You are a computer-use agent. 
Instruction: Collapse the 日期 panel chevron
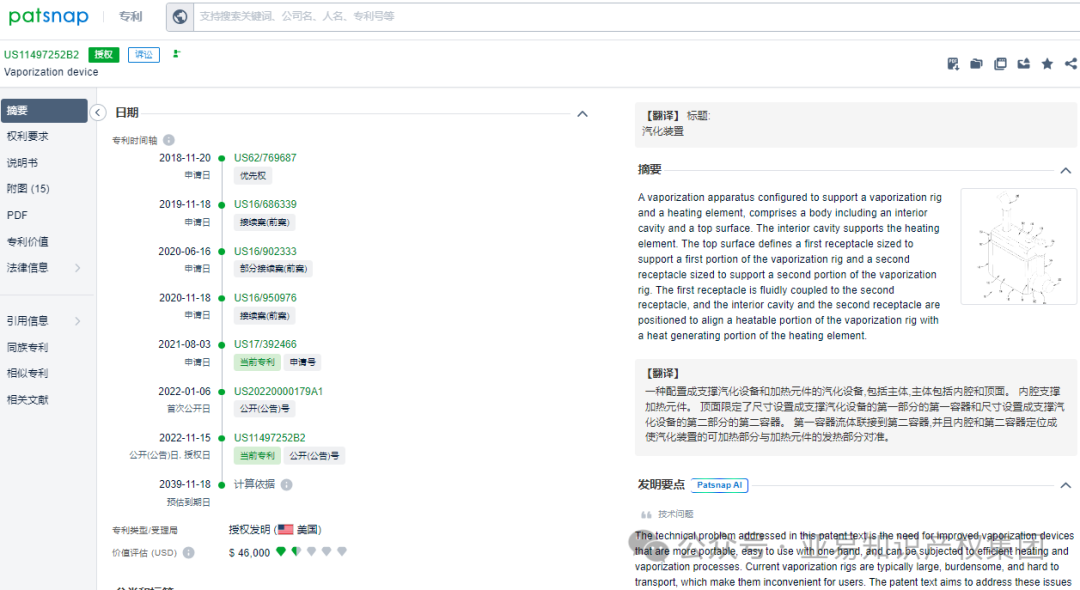click(x=582, y=114)
